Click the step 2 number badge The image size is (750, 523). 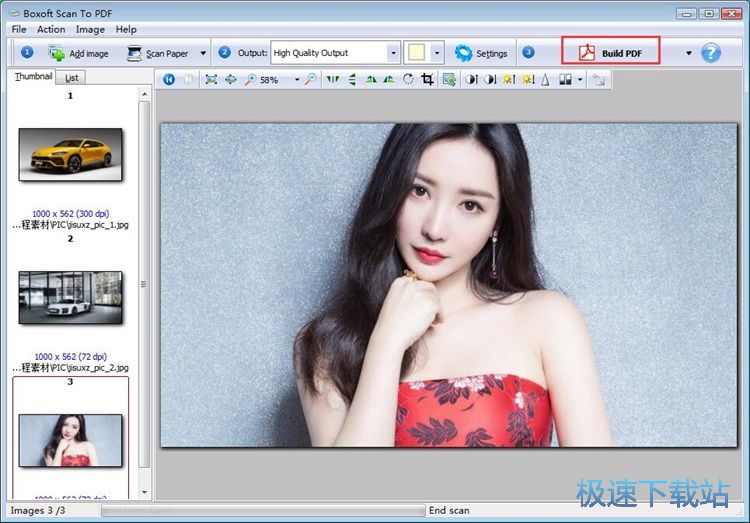pyautogui.click(x=224, y=52)
